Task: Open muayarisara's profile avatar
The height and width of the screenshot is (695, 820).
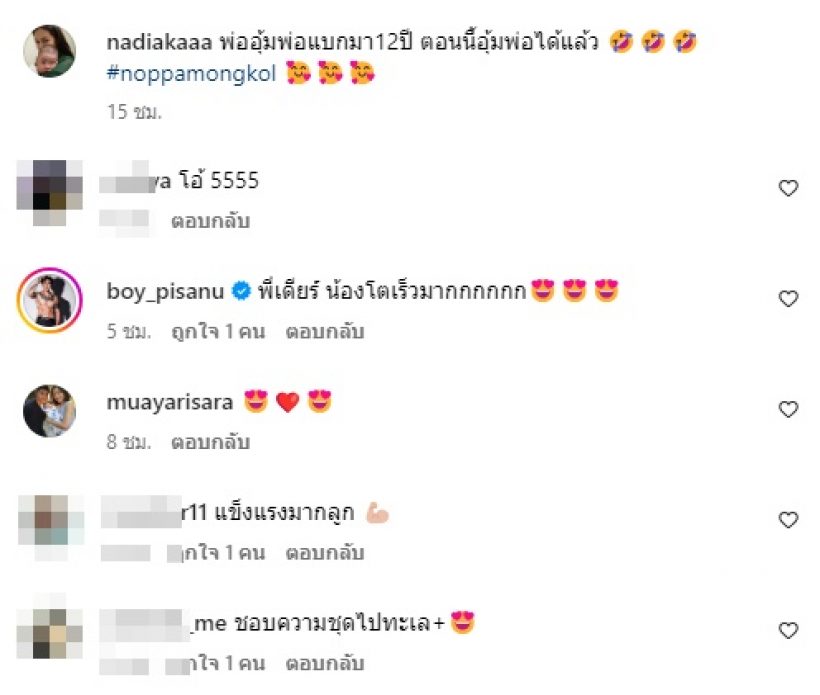Action: coord(50,411)
